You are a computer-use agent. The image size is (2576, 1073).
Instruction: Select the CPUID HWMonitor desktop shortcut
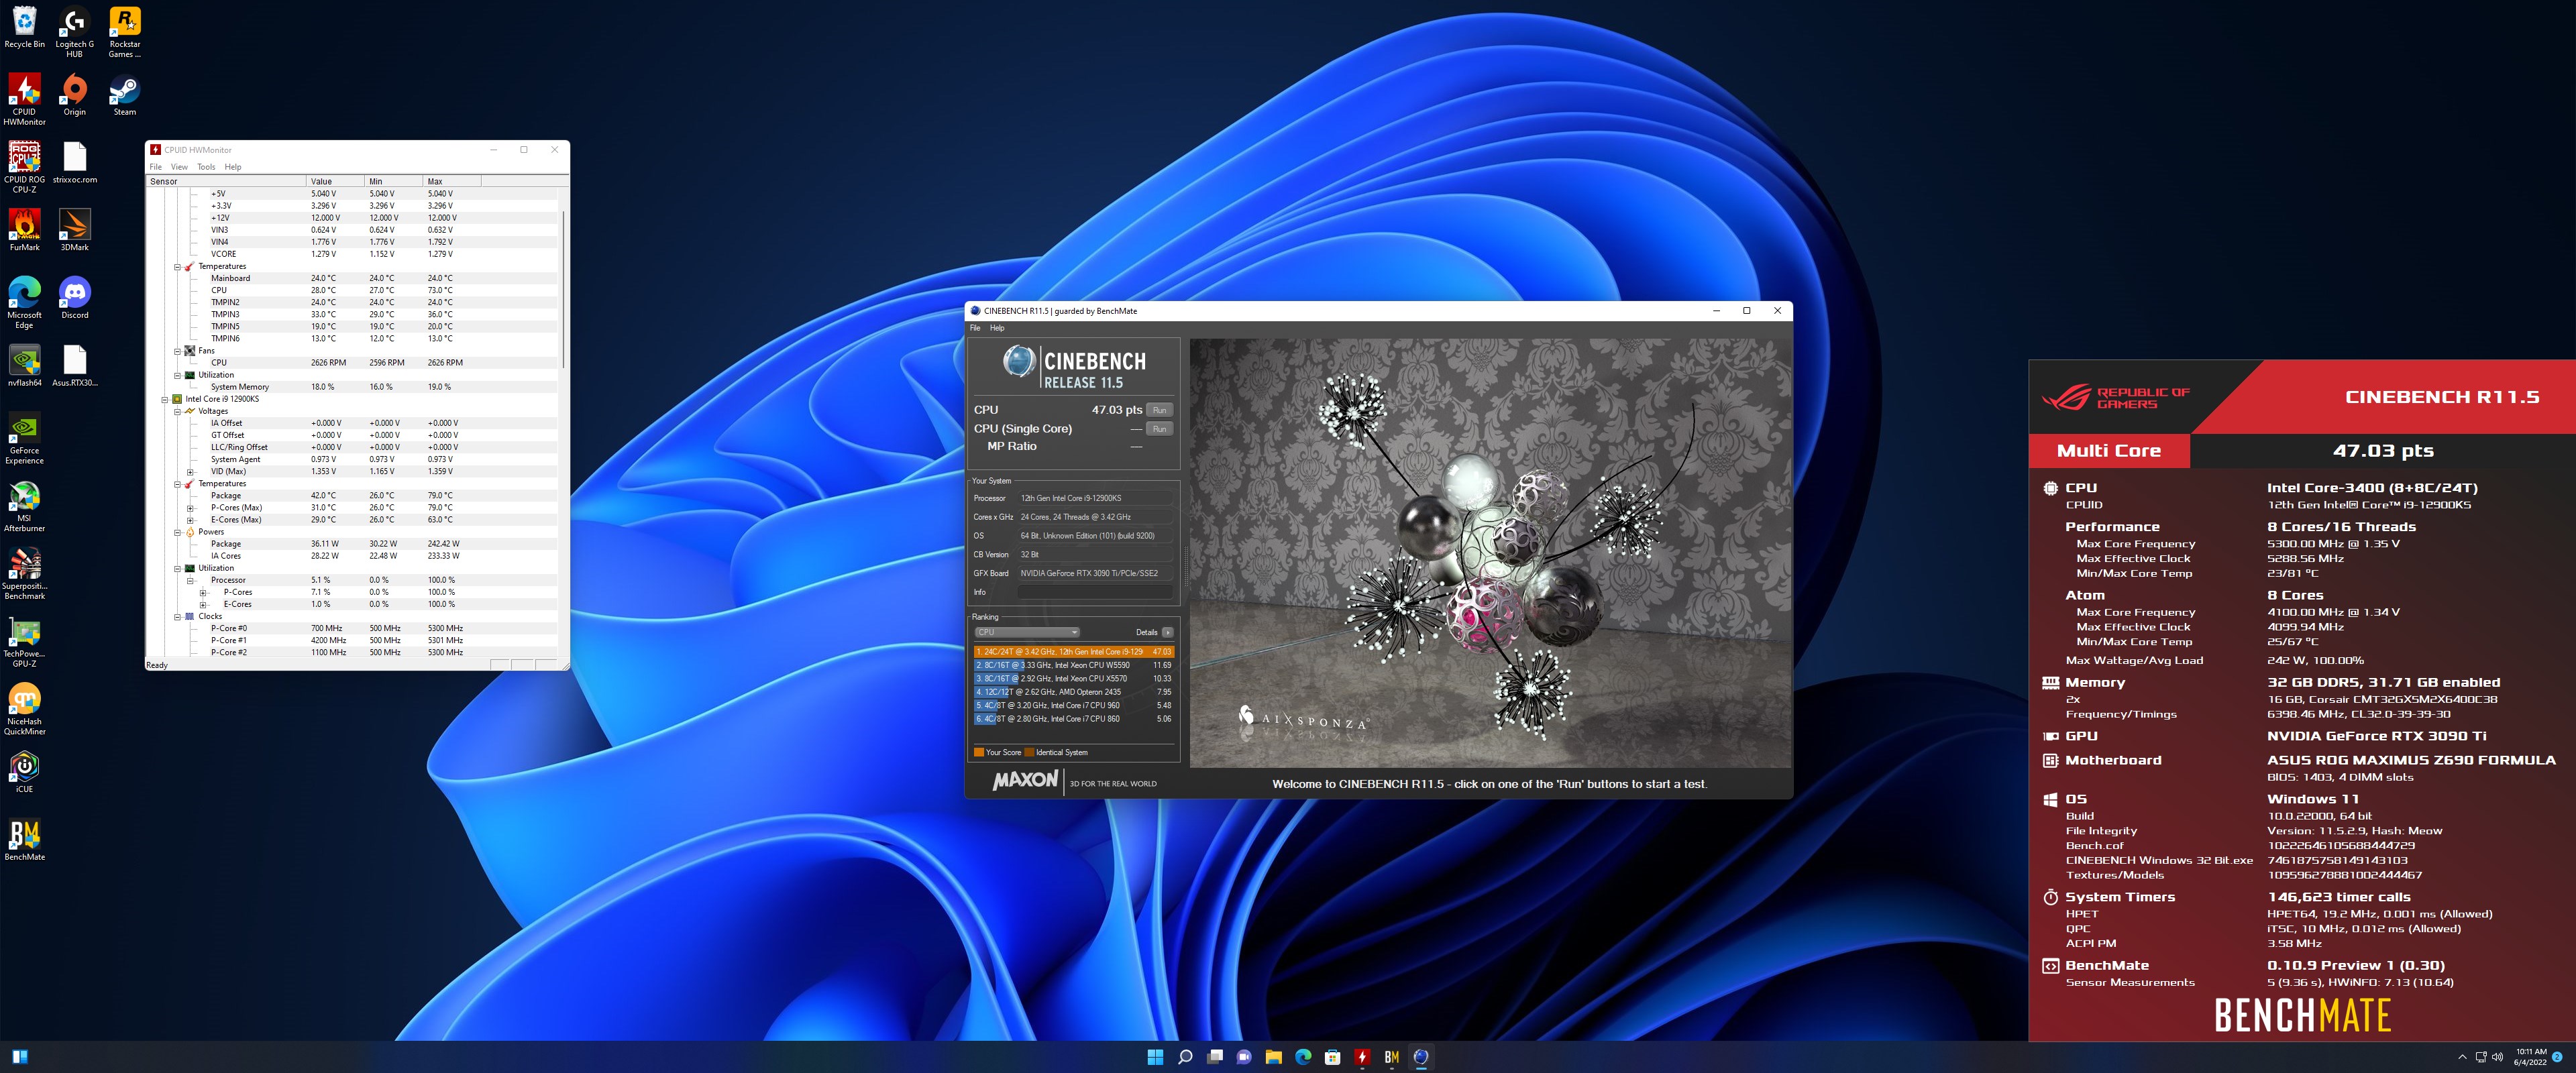24,100
